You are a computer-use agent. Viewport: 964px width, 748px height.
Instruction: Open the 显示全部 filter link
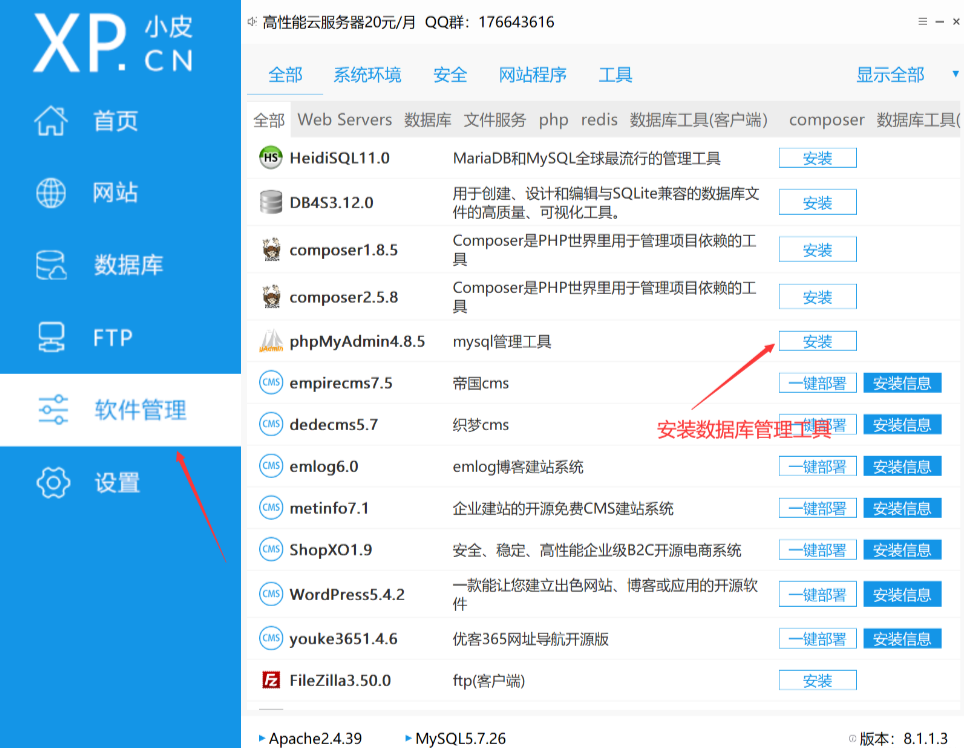click(x=890, y=75)
